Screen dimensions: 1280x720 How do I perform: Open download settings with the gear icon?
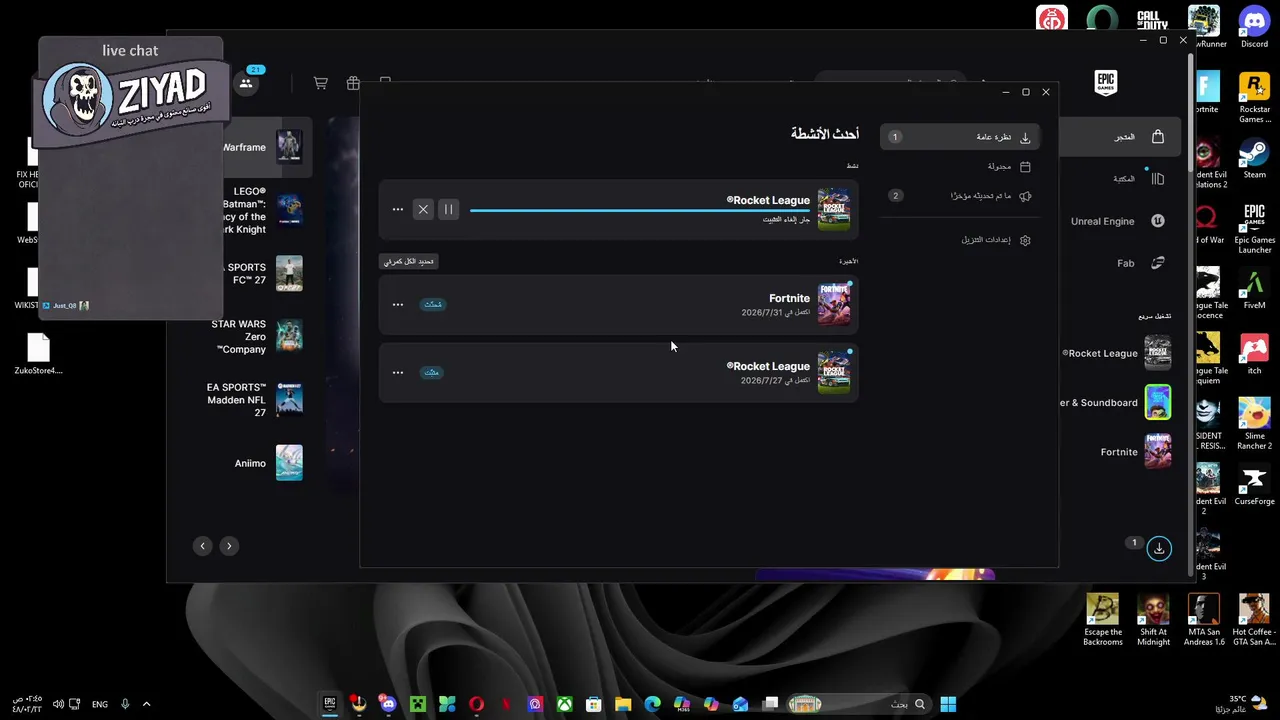[996, 240]
